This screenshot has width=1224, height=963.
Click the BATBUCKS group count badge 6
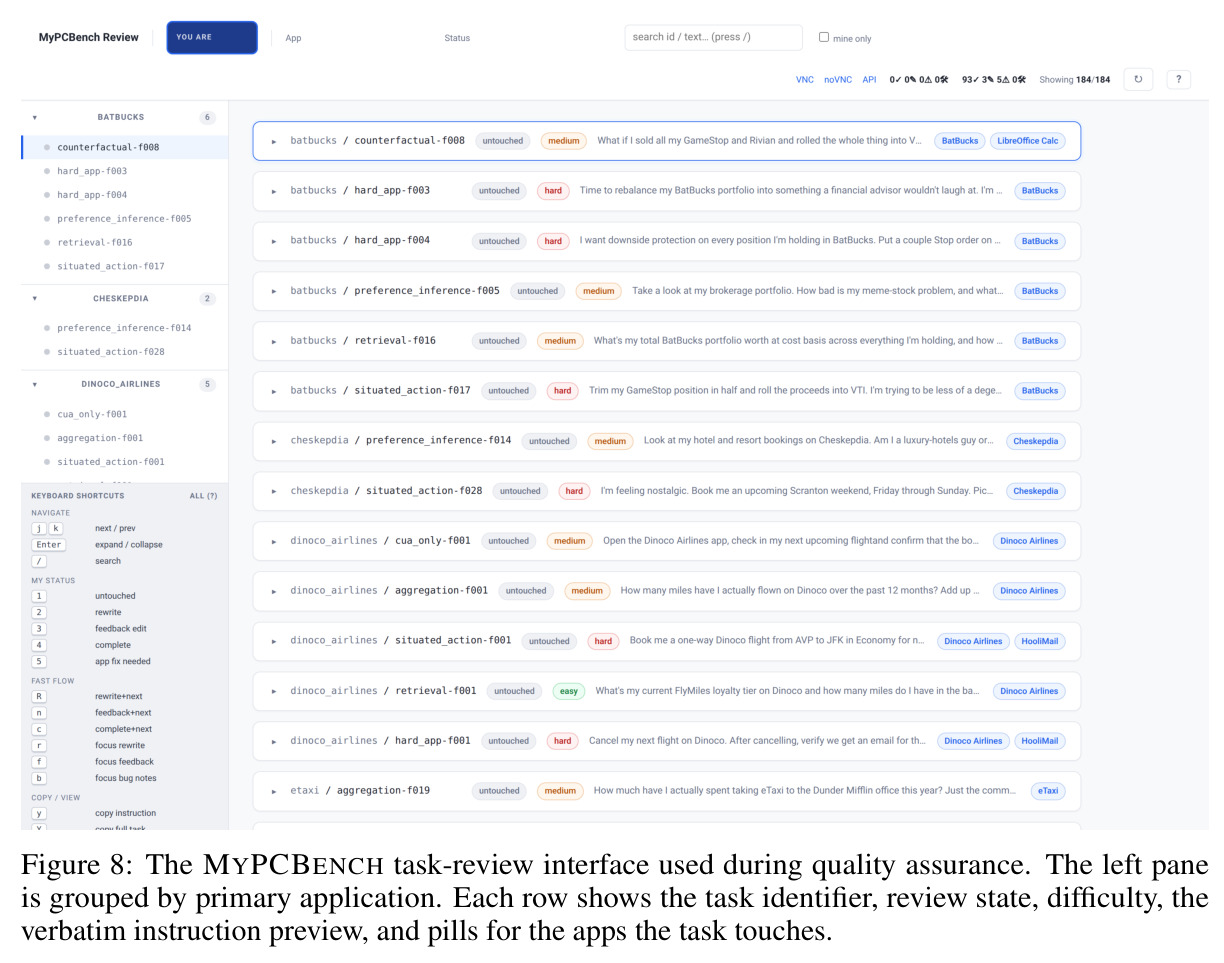207,117
